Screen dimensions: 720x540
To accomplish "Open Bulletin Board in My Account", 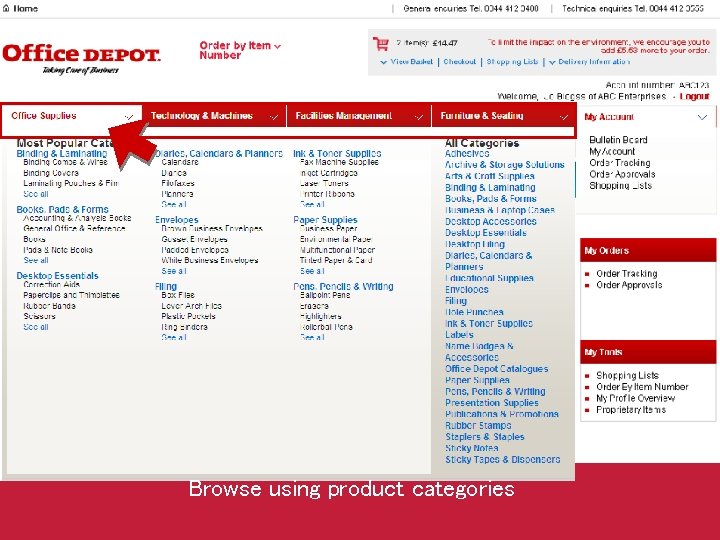I will point(618,140).
